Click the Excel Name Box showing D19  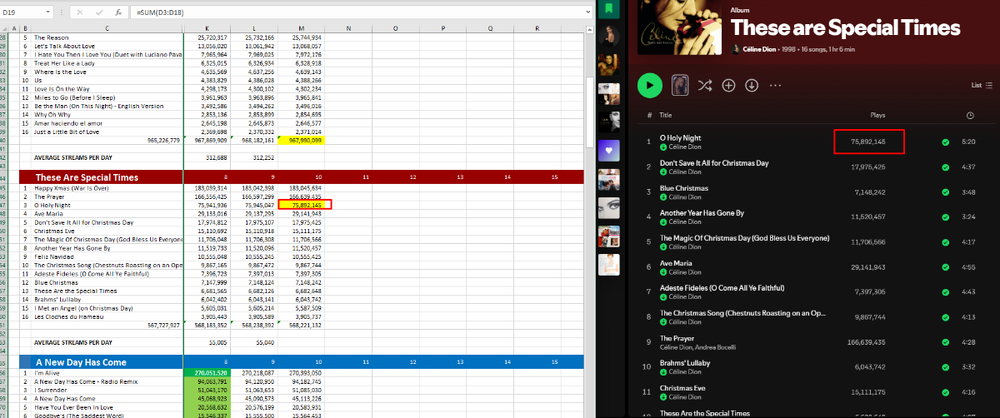coord(22,12)
